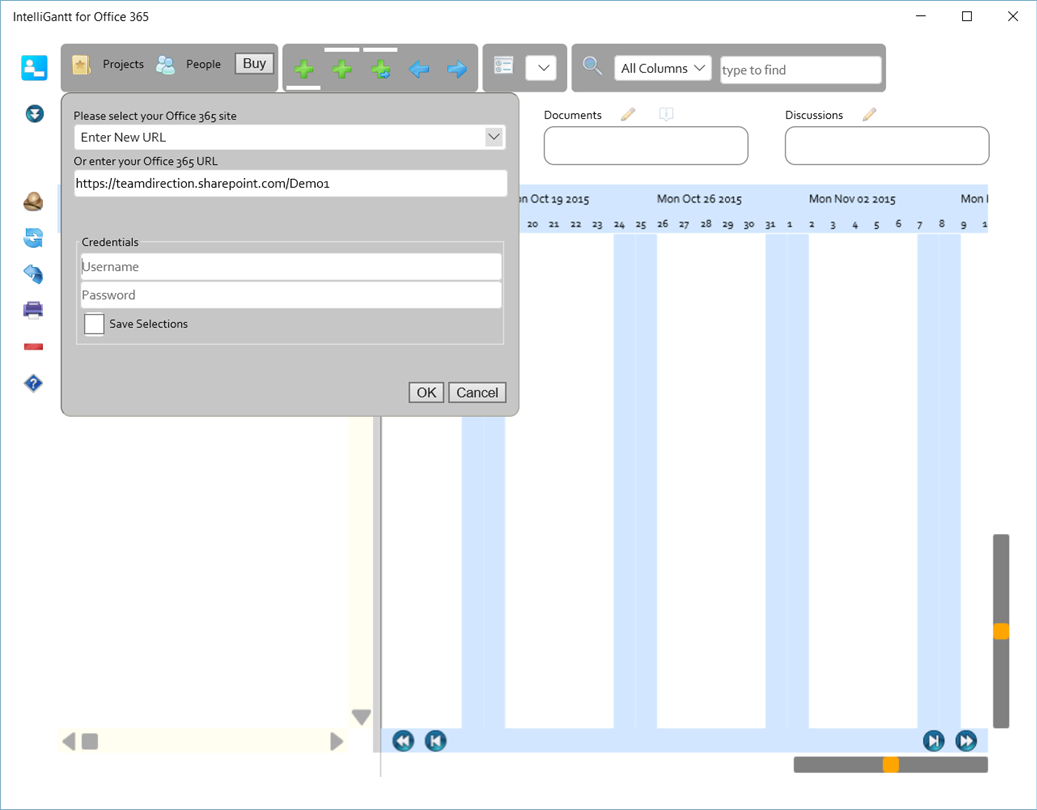Click the grid scroll-down triangle

pos(361,717)
